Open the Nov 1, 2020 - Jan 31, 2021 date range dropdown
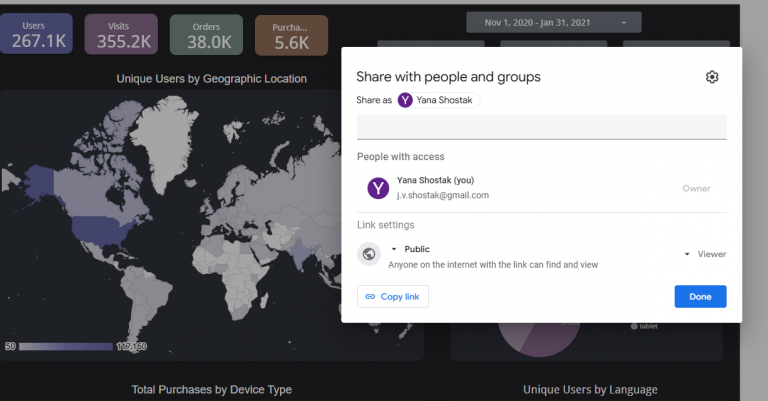Viewport: 768px width, 401px height. pos(554,23)
